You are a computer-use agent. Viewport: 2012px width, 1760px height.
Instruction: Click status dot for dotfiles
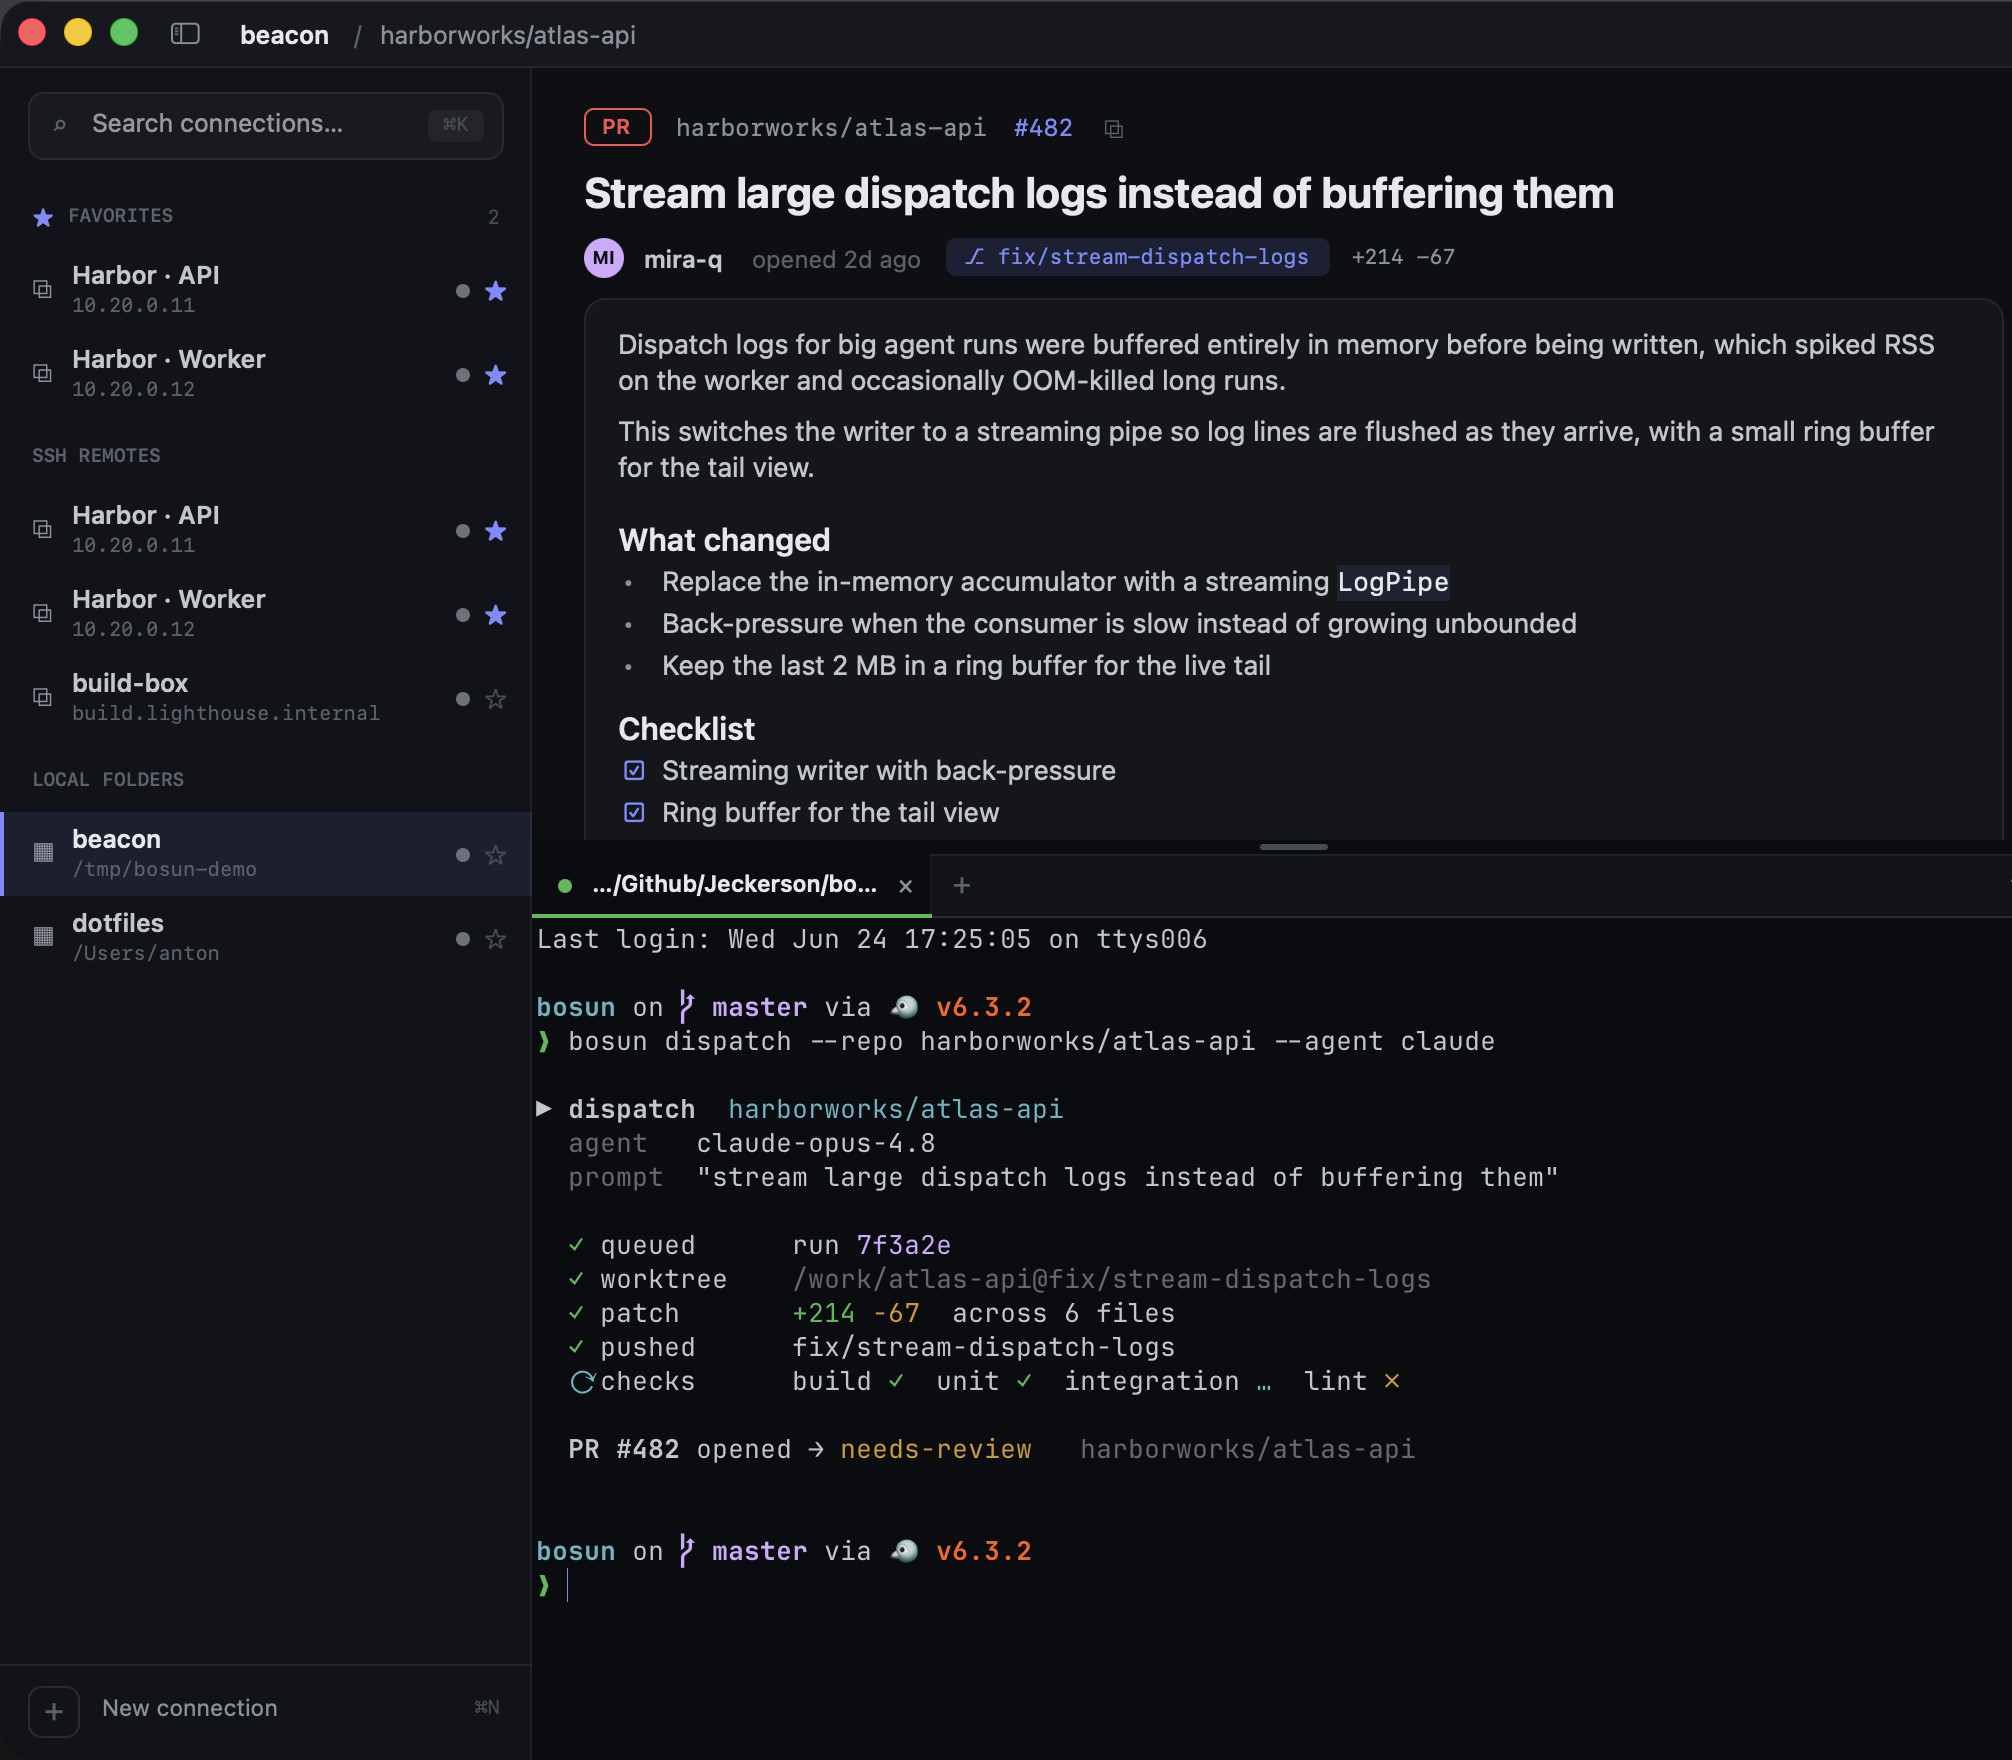(x=462, y=939)
